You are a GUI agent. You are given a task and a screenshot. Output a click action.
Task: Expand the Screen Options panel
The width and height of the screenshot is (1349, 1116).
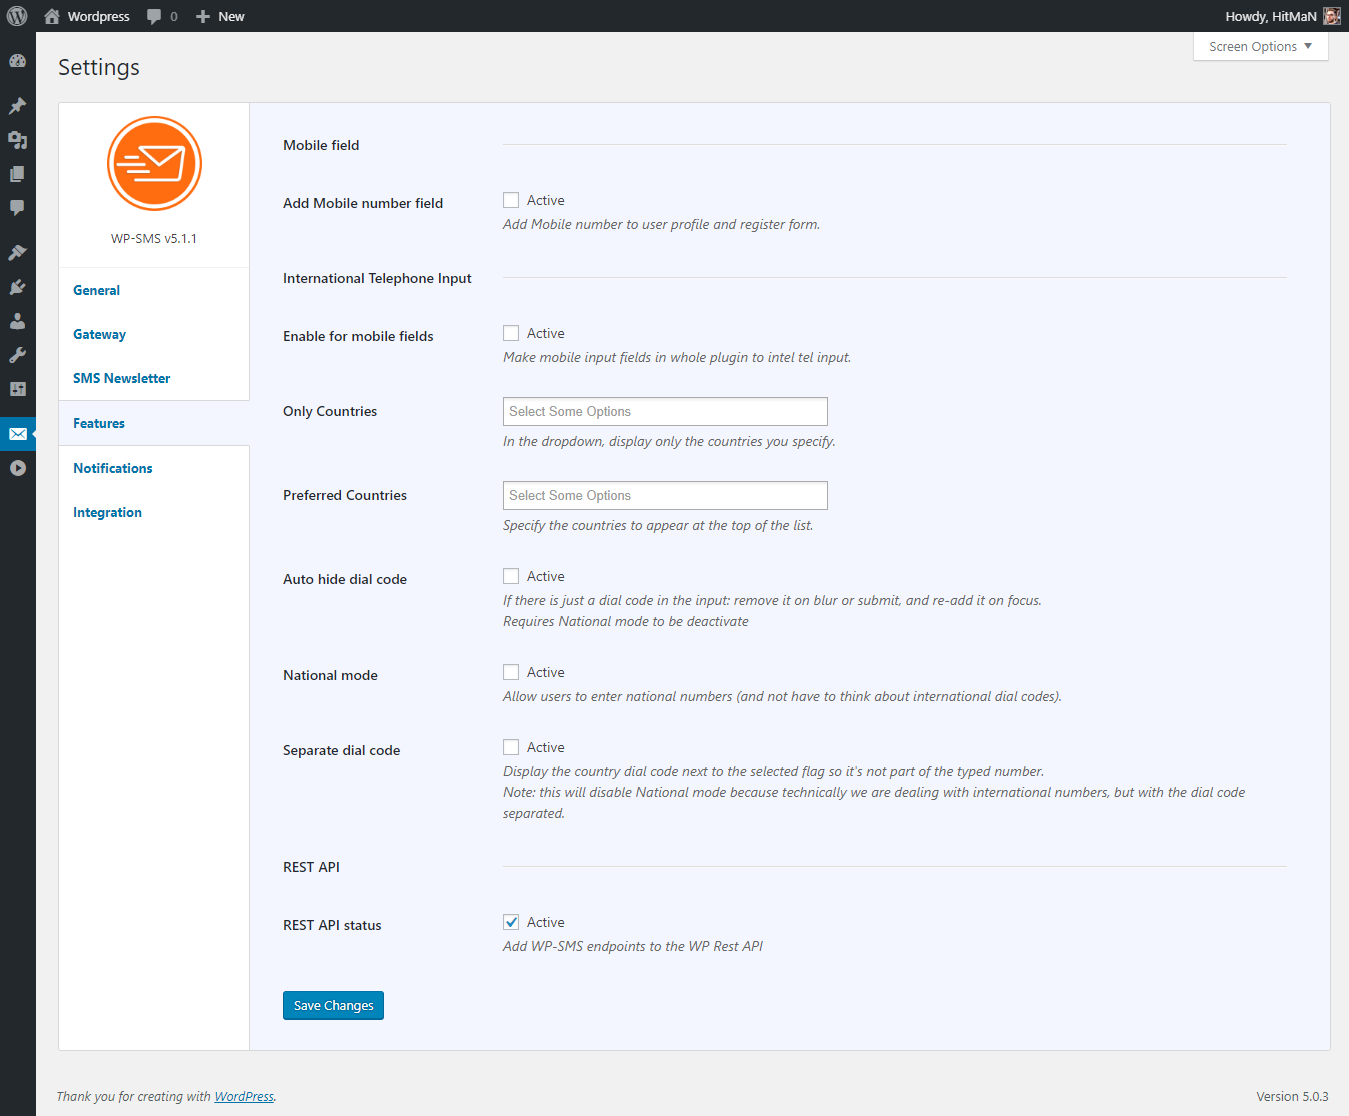click(1260, 47)
